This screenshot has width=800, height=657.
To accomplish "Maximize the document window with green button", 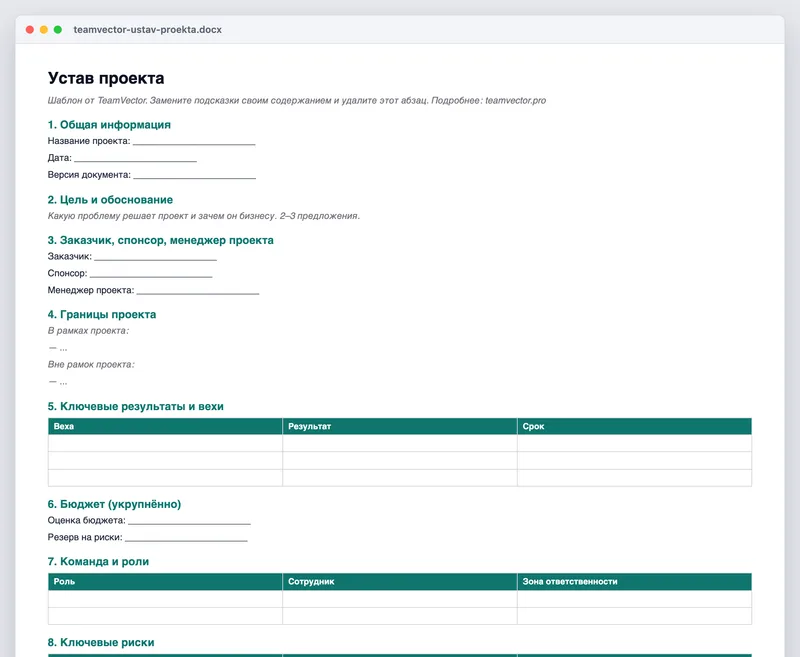I will coord(58,30).
